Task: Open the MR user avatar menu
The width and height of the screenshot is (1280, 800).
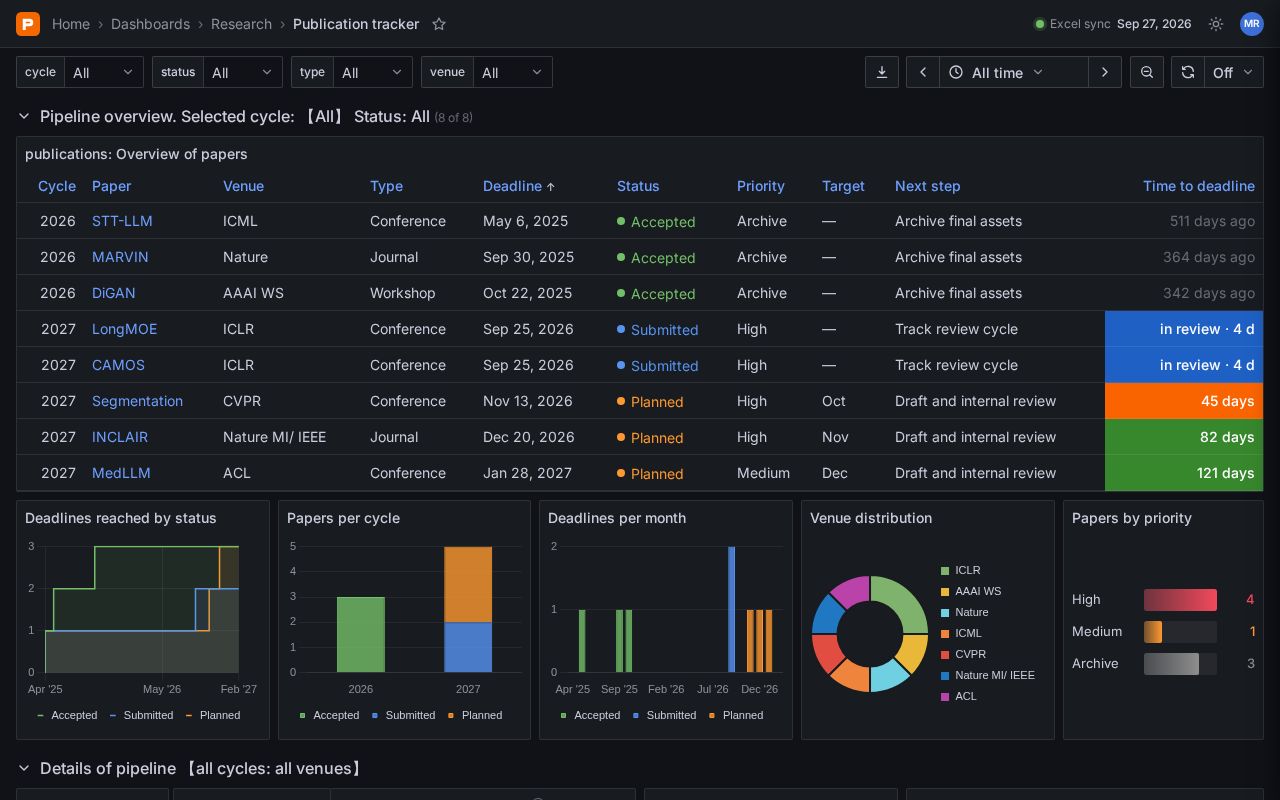Action: click(1251, 24)
